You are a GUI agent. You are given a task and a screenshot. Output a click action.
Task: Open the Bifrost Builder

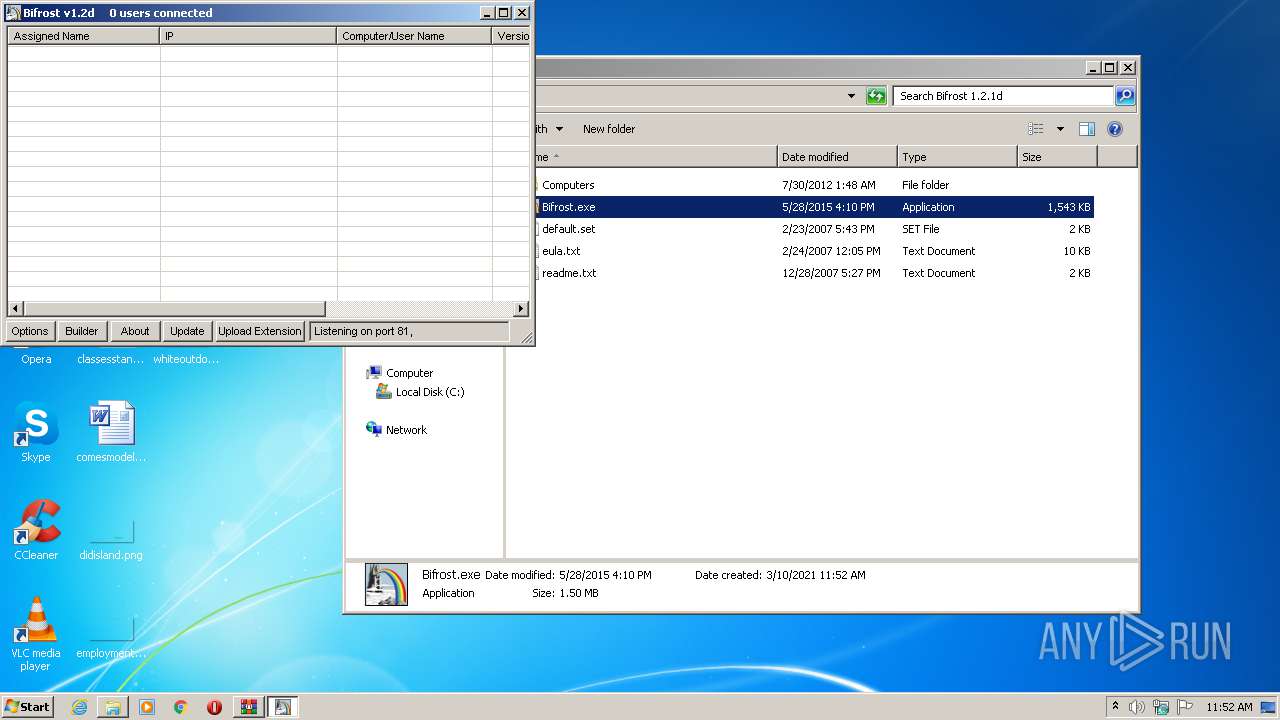[x=82, y=331]
